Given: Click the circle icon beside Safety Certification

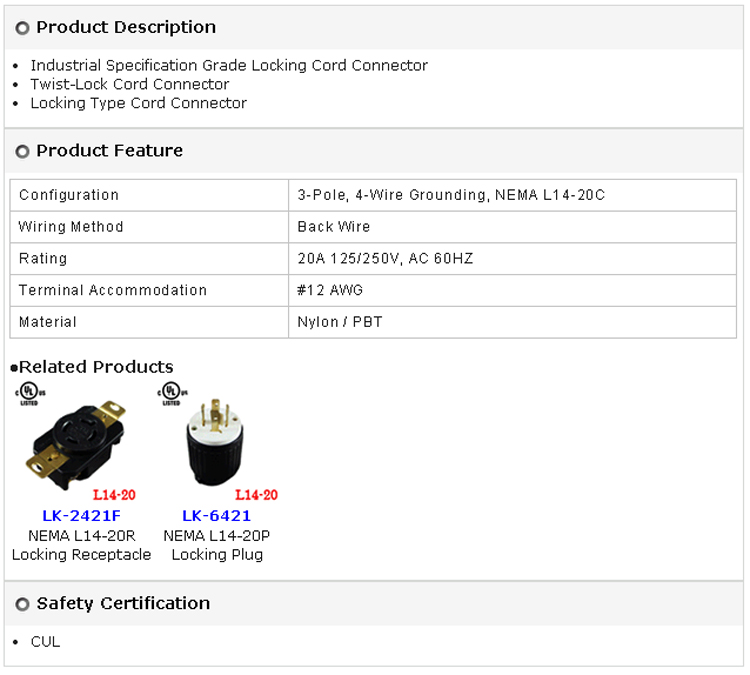Looking at the screenshot, I should pos(23,604).
